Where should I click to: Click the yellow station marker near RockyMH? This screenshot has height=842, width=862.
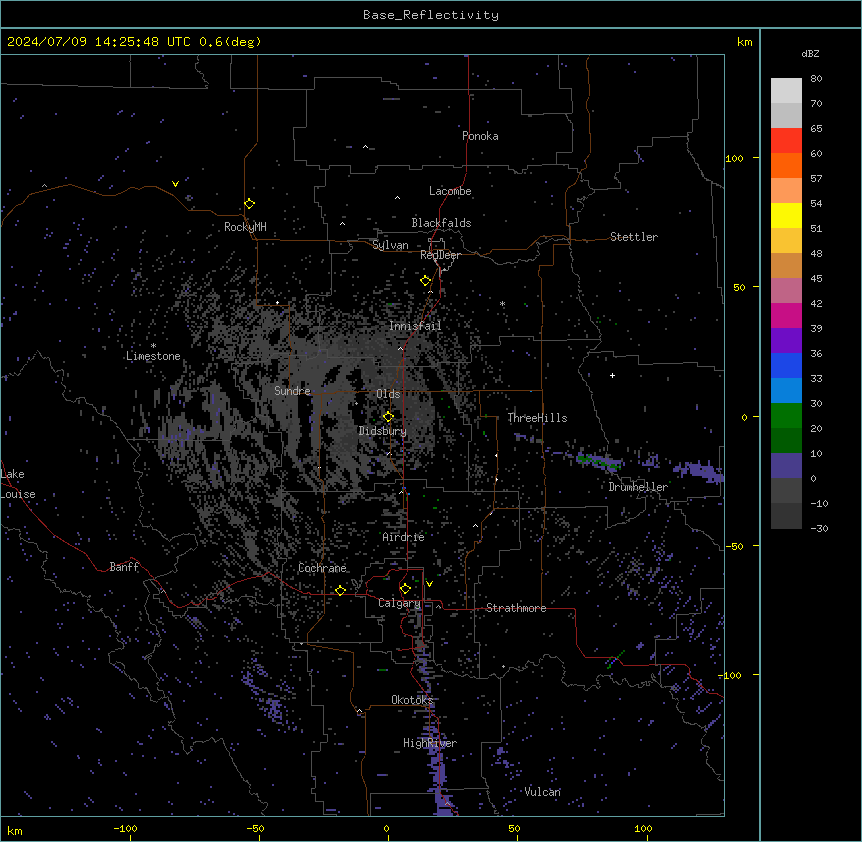249,204
